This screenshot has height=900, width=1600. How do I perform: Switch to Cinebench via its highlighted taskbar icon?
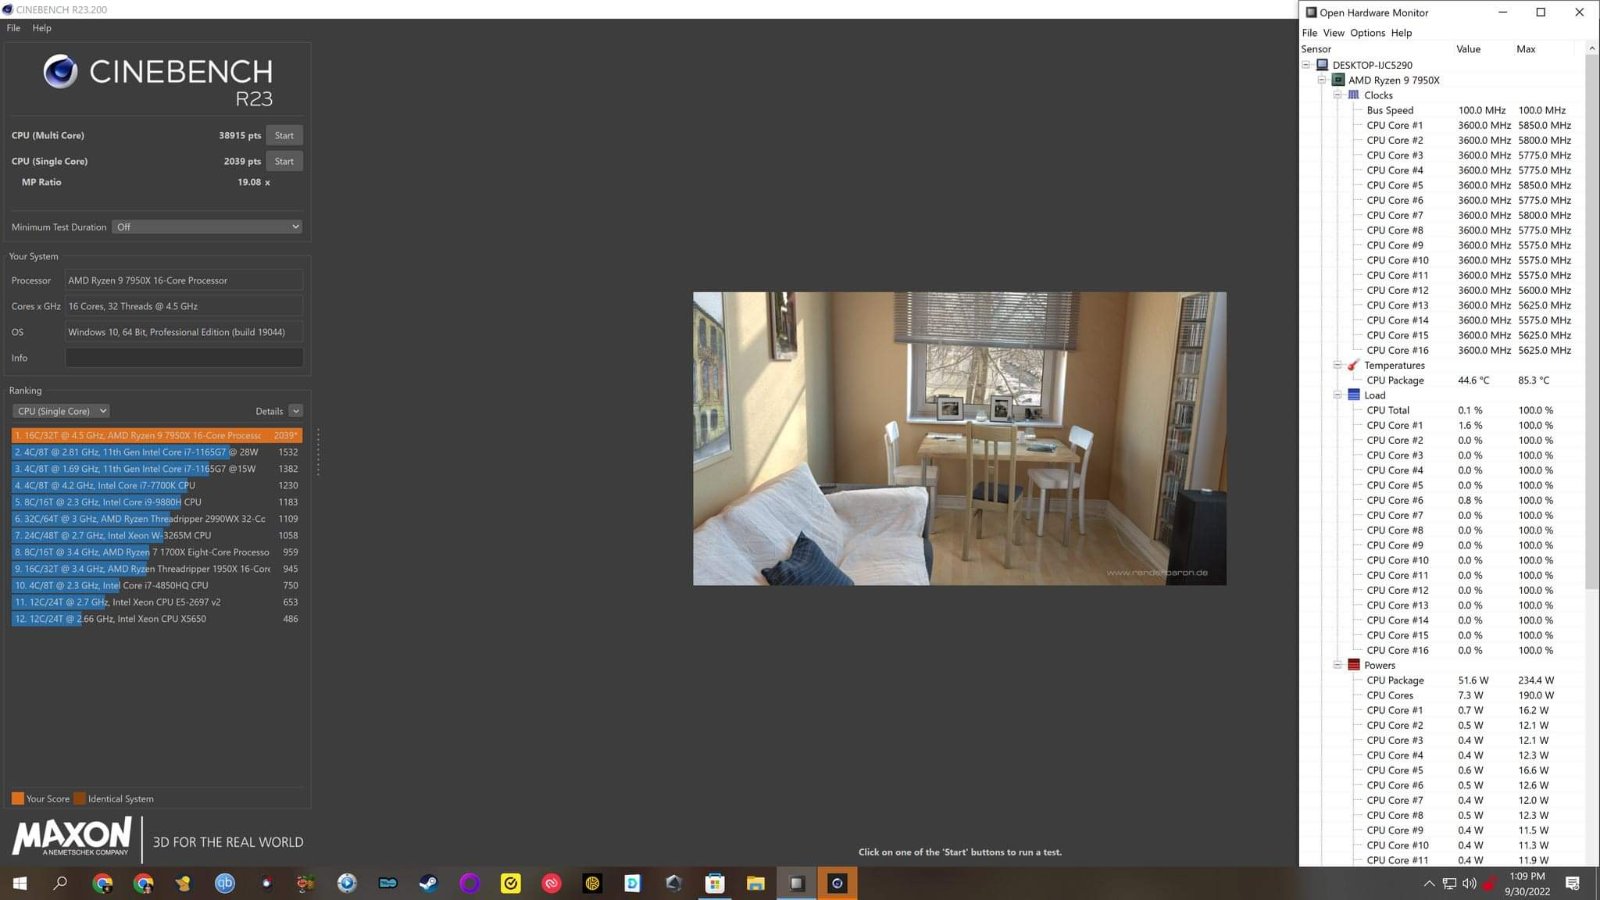[837, 883]
